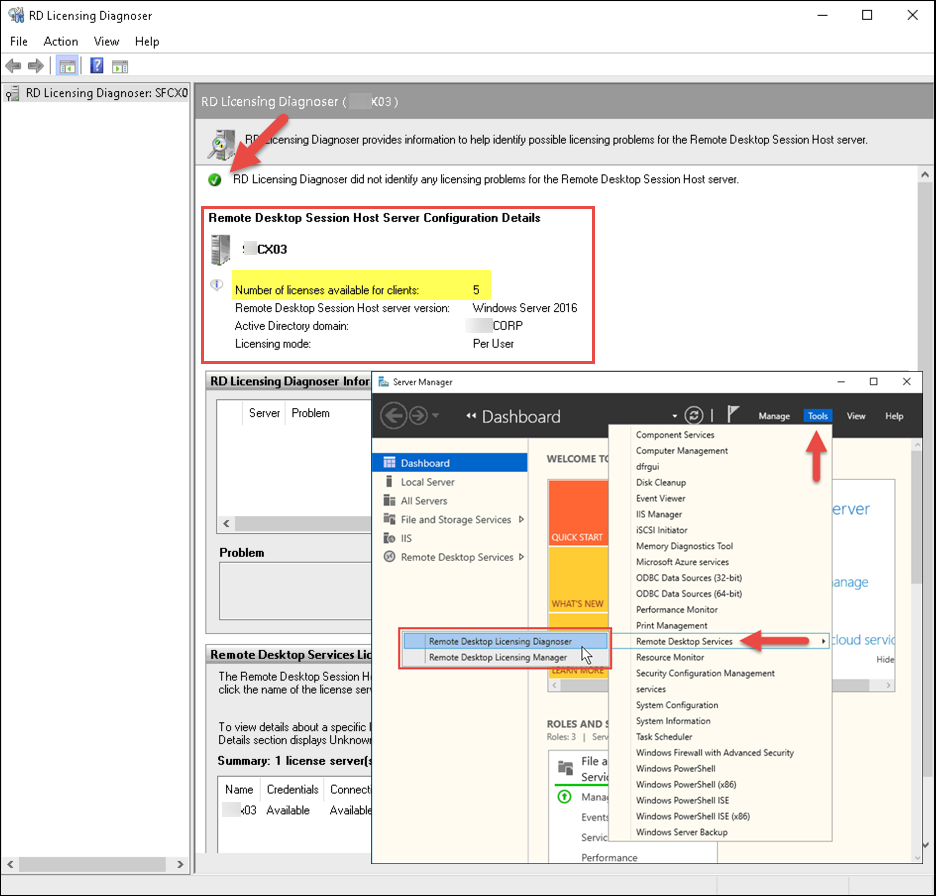Choose Resource Monitor from Tools menu
The height and width of the screenshot is (896, 936).
(x=670, y=657)
